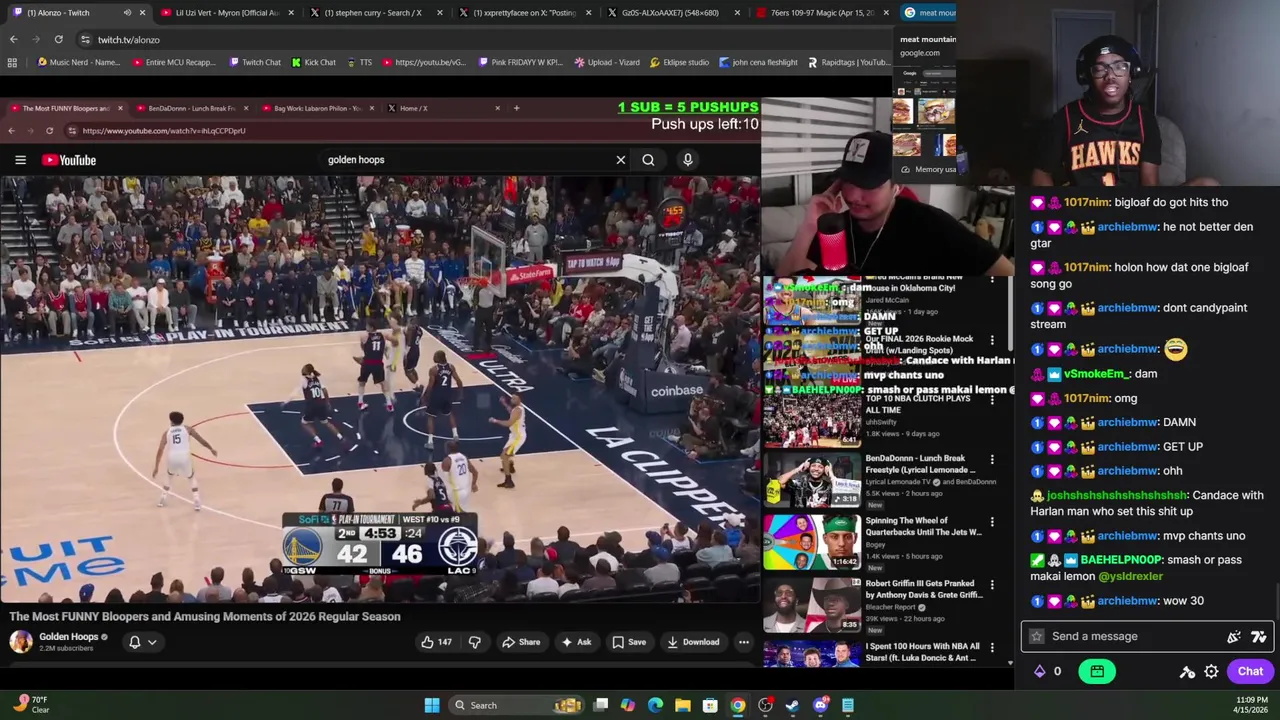Screen dimensions: 1280x720
Task: Open options menu for BenDaDonnn Lunch Break video
Action: coord(992,460)
